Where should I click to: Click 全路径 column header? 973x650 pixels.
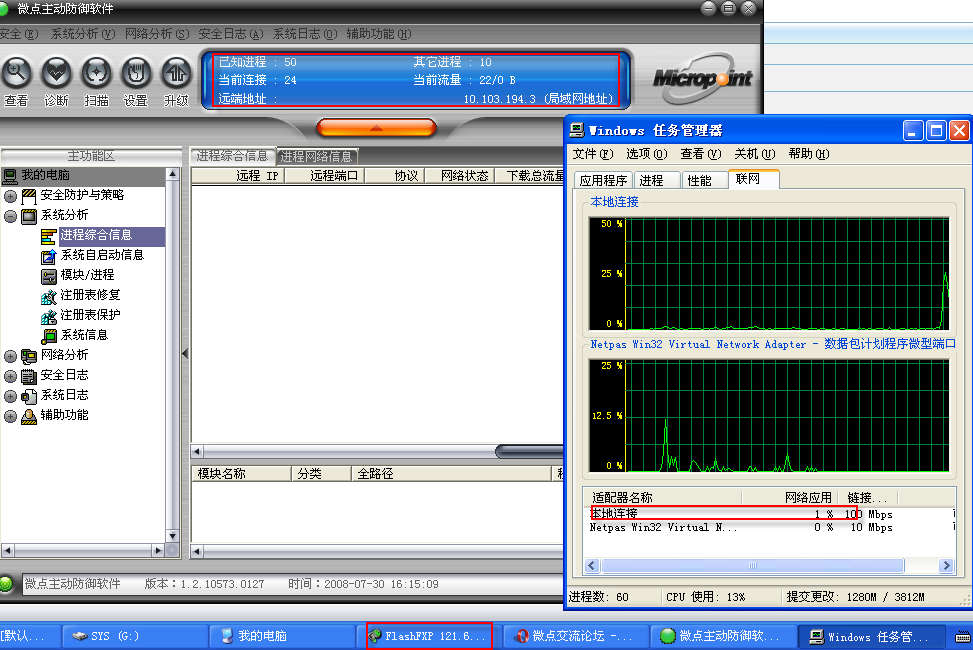[451, 474]
